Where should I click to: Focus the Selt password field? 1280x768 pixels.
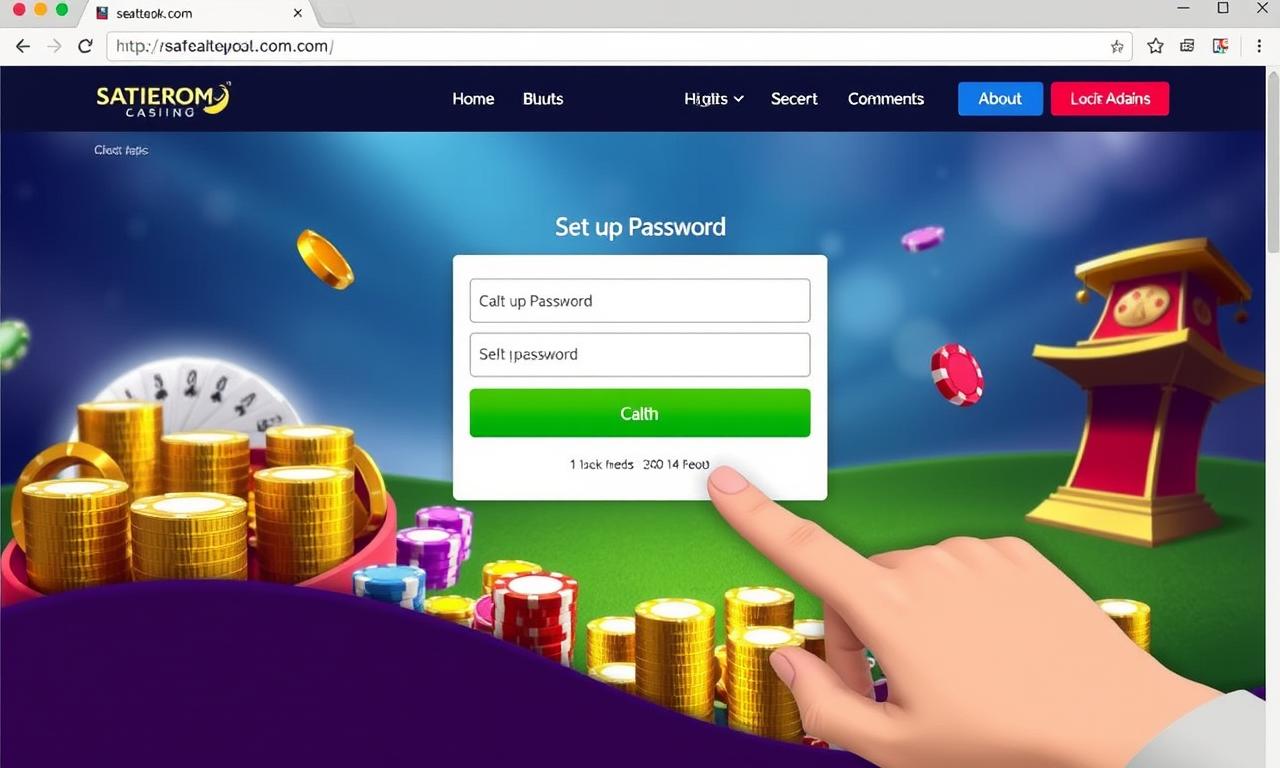click(640, 354)
